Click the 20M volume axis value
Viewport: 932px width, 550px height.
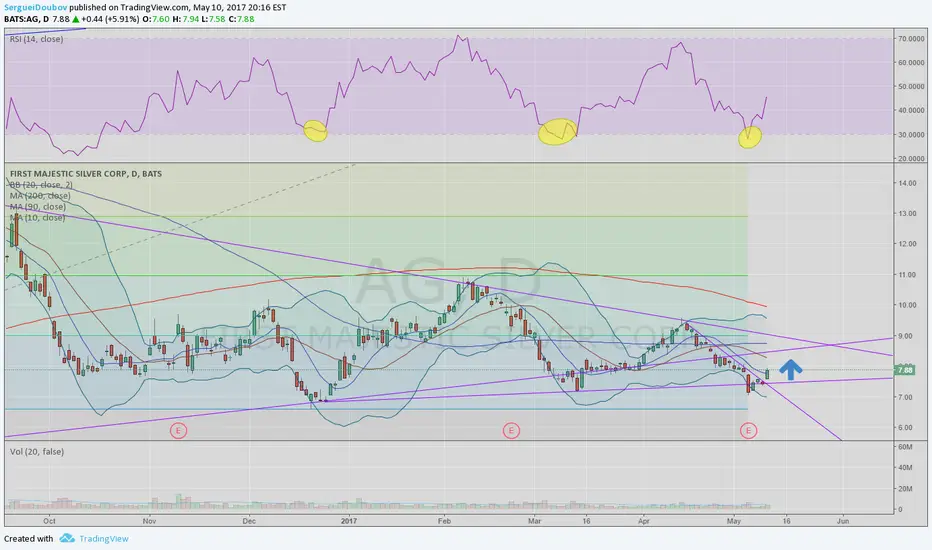point(905,489)
